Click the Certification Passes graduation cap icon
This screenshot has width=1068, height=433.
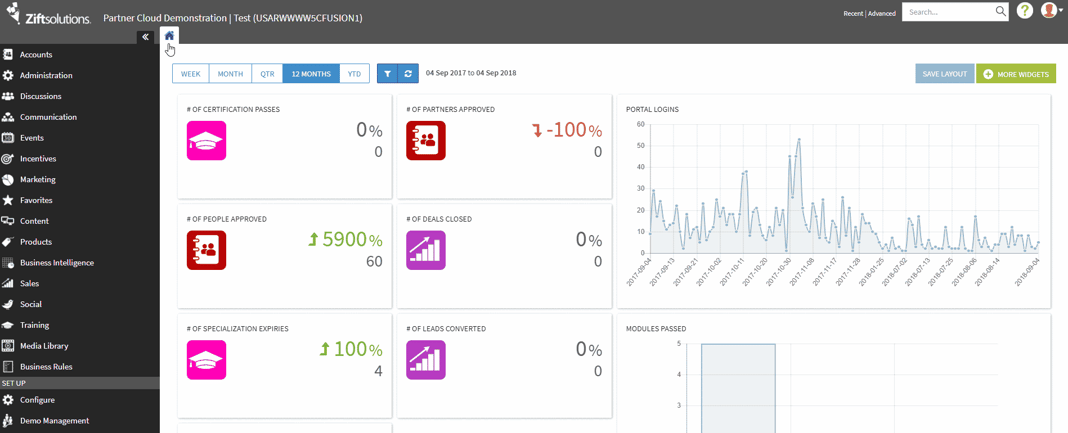206,141
